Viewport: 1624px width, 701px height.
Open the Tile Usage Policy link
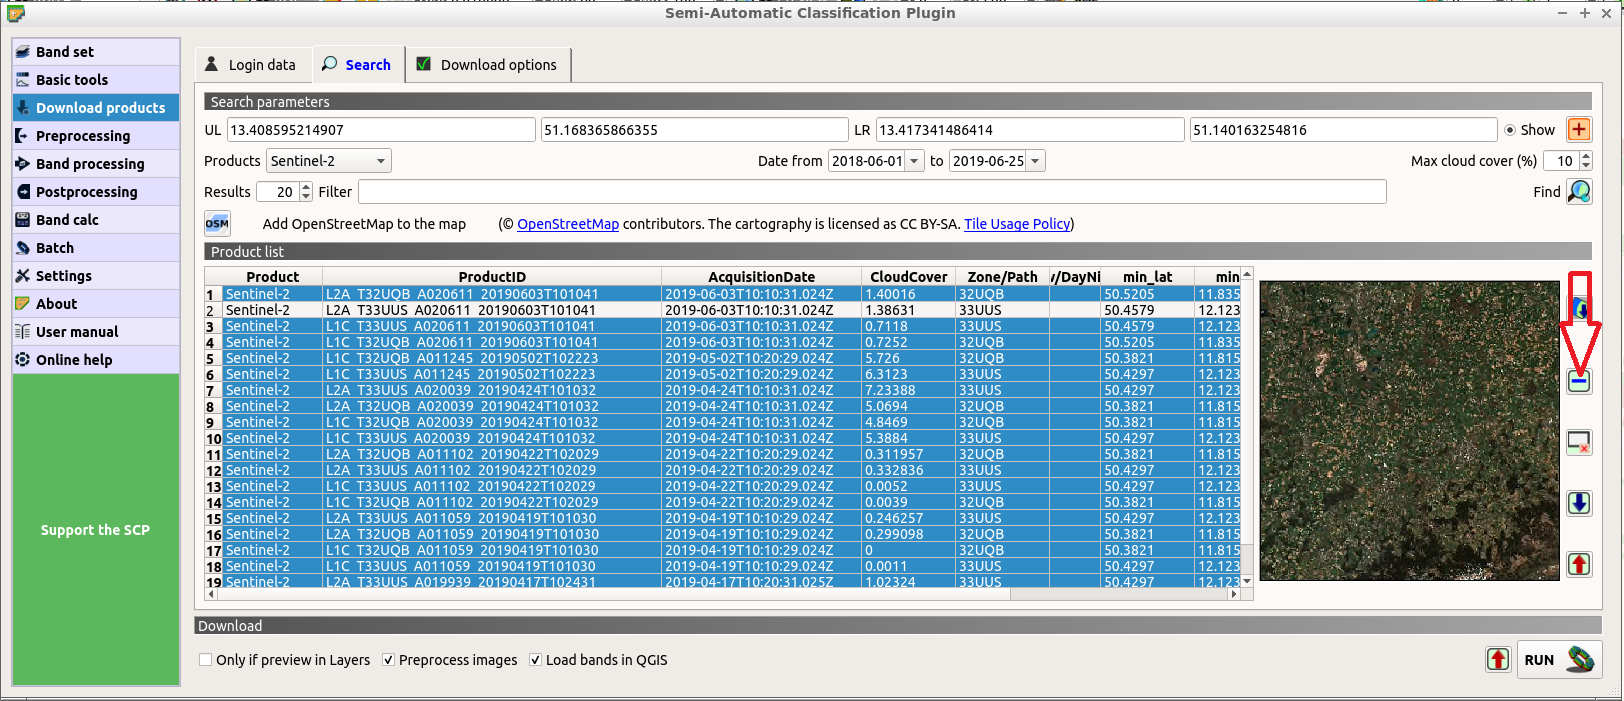(1016, 224)
